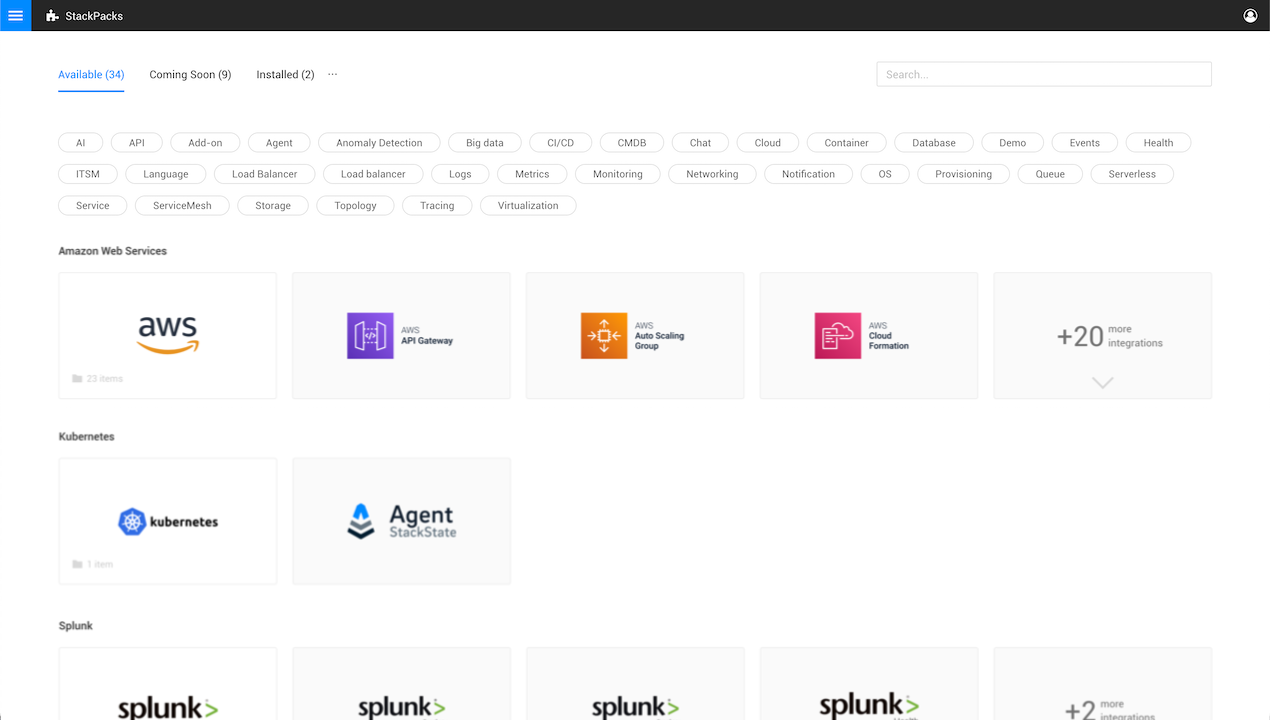Select the Container filter tag
This screenshot has height=720, width=1270.
(847, 143)
